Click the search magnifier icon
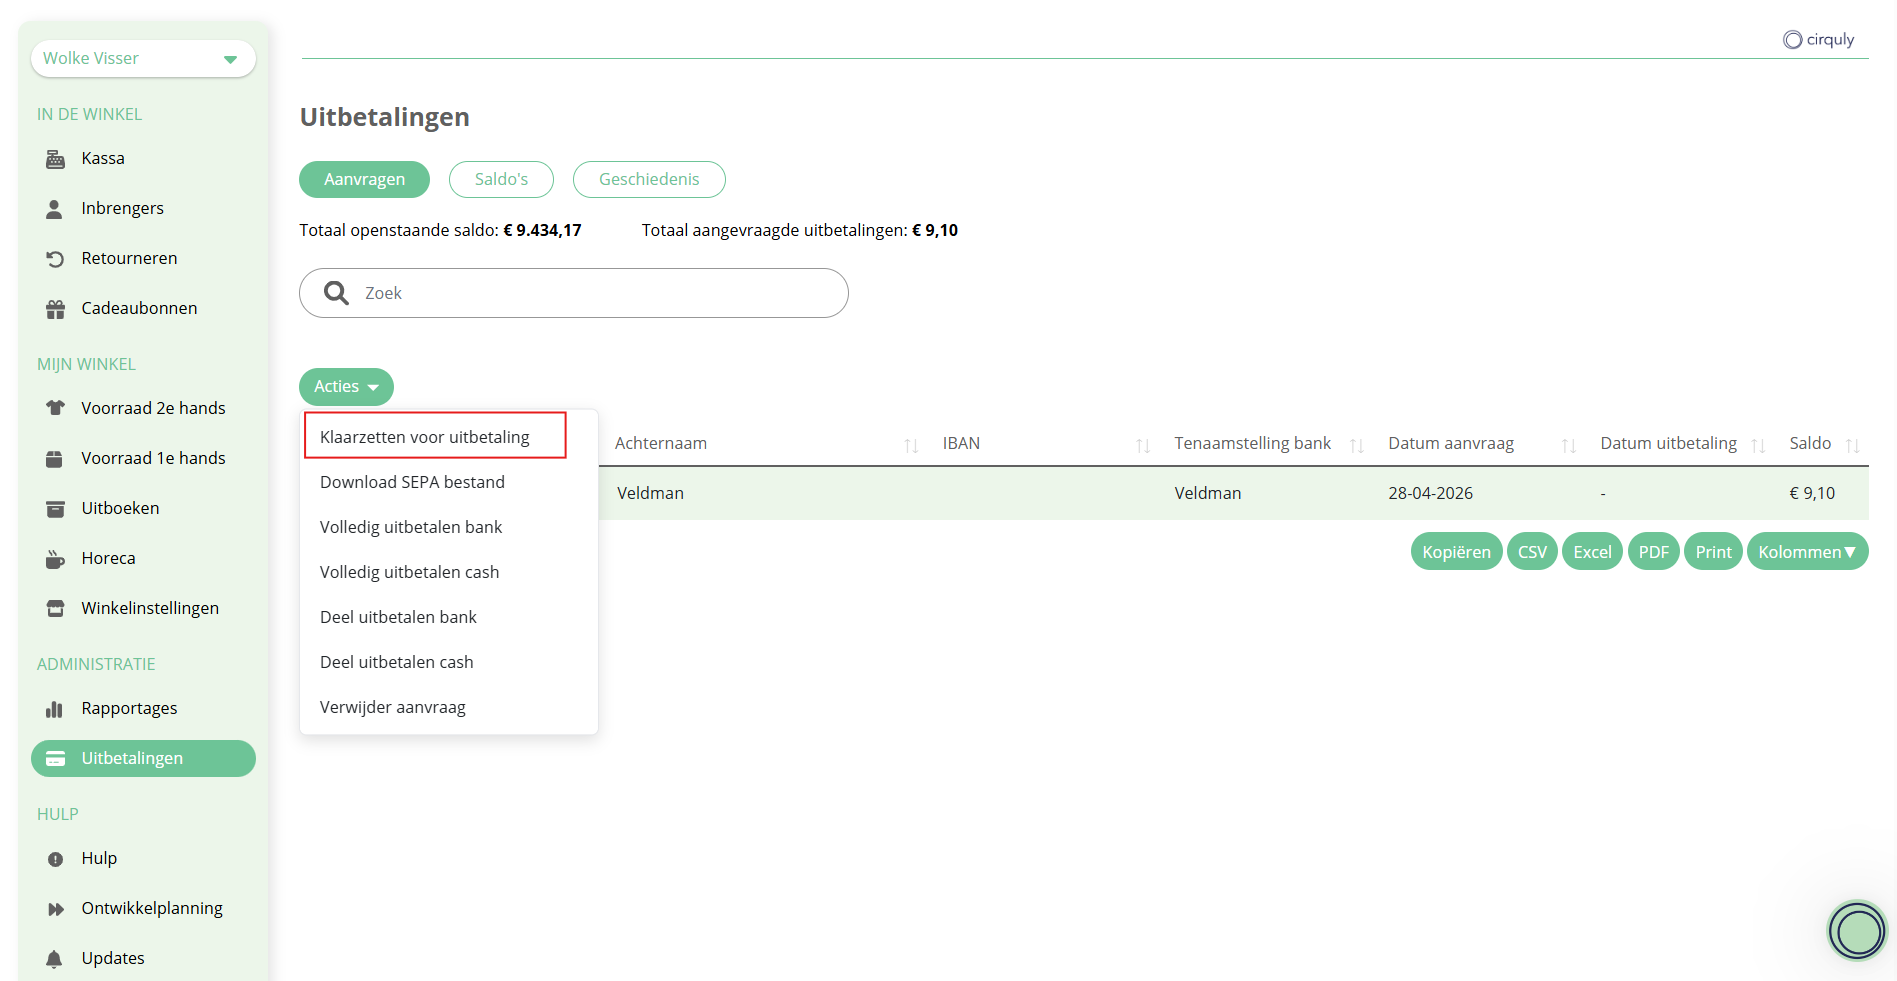1897x981 pixels. pyautogui.click(x=336, y=293)
